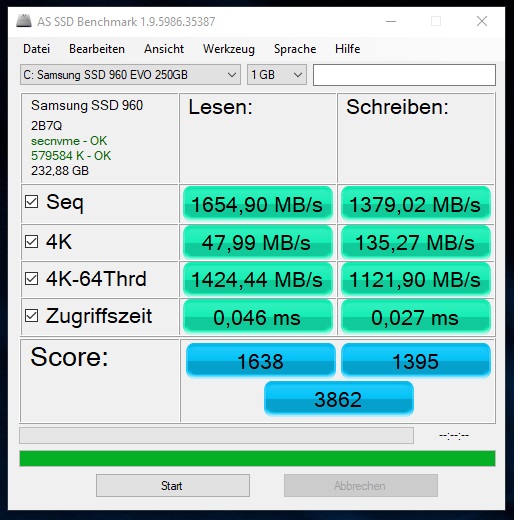Viewport: 514px width, 520px height.
Task: Click the Seq write result 1379,02 MB/s
Action: 416,204
